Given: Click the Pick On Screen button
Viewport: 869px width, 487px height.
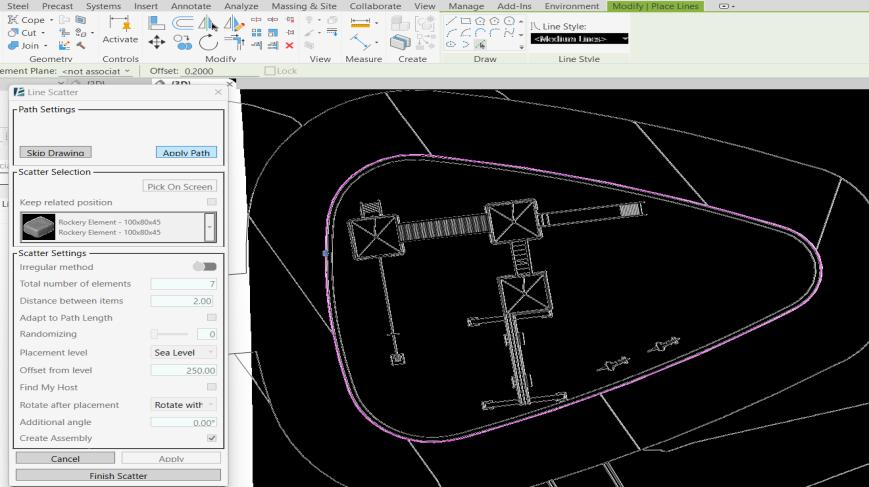Looking at the screenshot, I should 180,186.
